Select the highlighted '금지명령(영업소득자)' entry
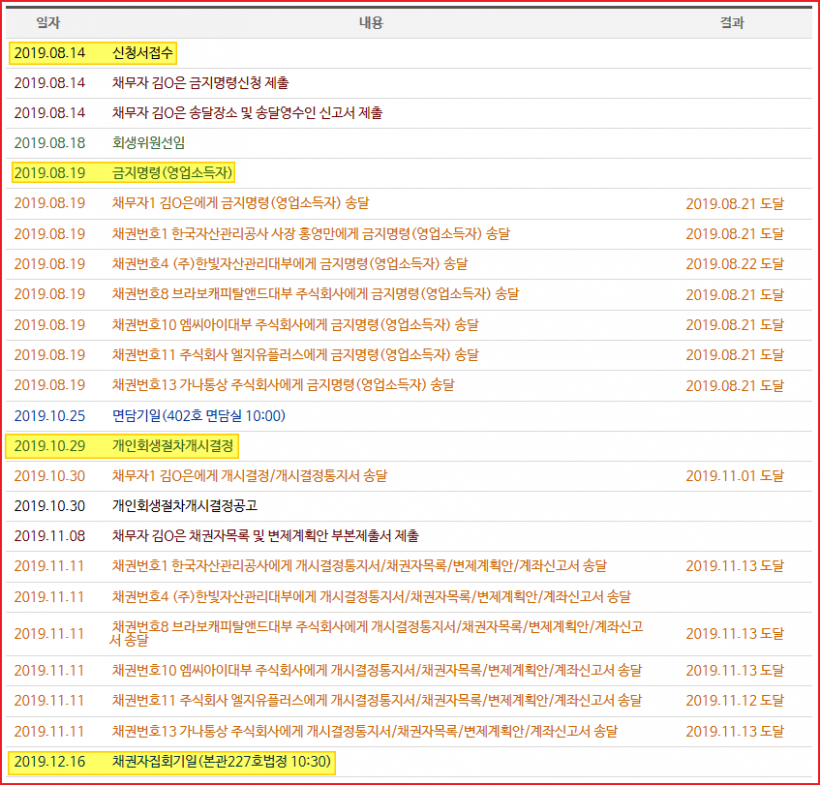Screen dimensions: 820x785 [x=172, y=173]
